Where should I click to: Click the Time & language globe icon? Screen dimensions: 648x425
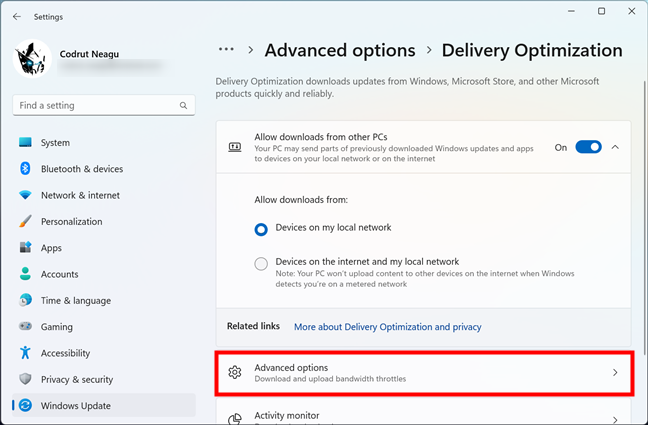click(x=25, y=300)
